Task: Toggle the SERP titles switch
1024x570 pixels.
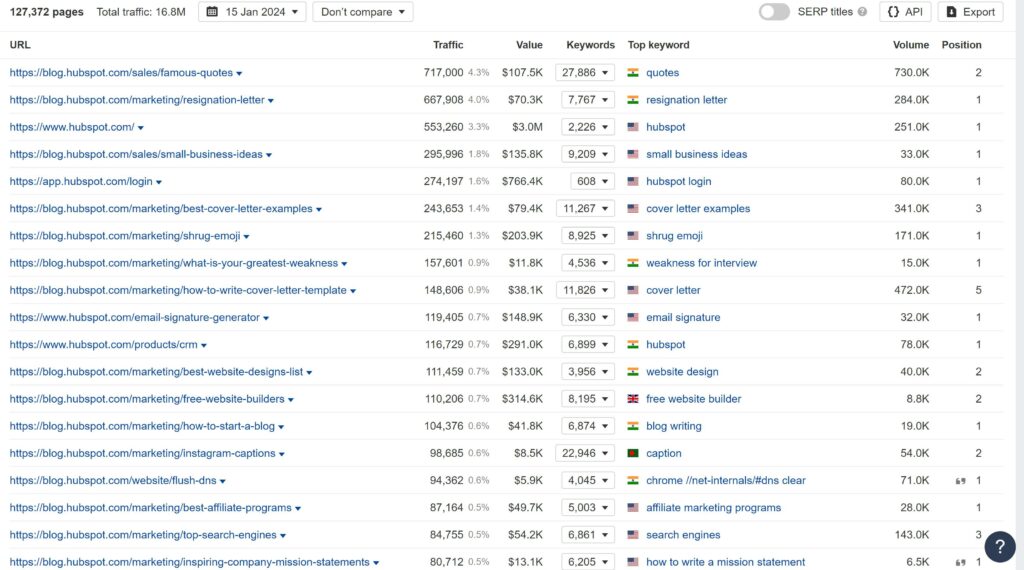Action: pyautogui.click(x=774, y=12)
